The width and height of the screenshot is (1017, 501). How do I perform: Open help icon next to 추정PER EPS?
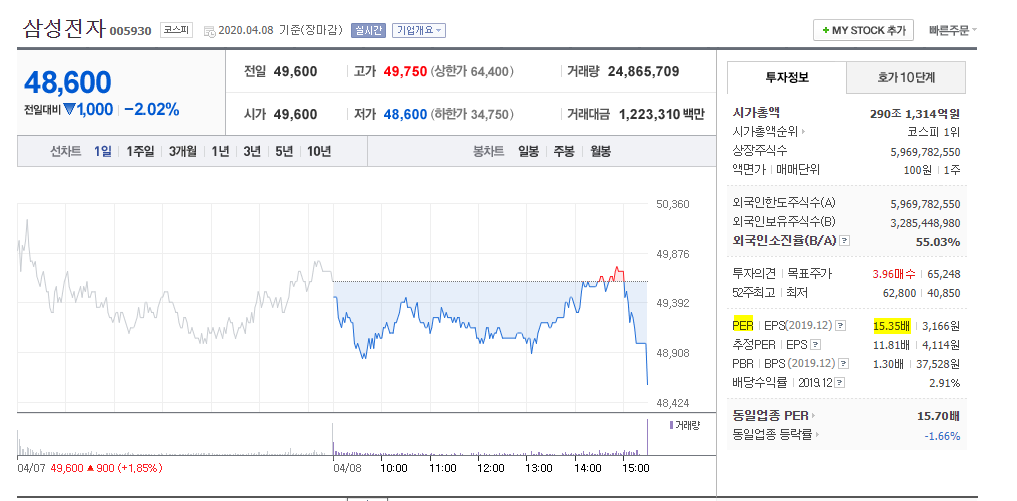(816, 345)
